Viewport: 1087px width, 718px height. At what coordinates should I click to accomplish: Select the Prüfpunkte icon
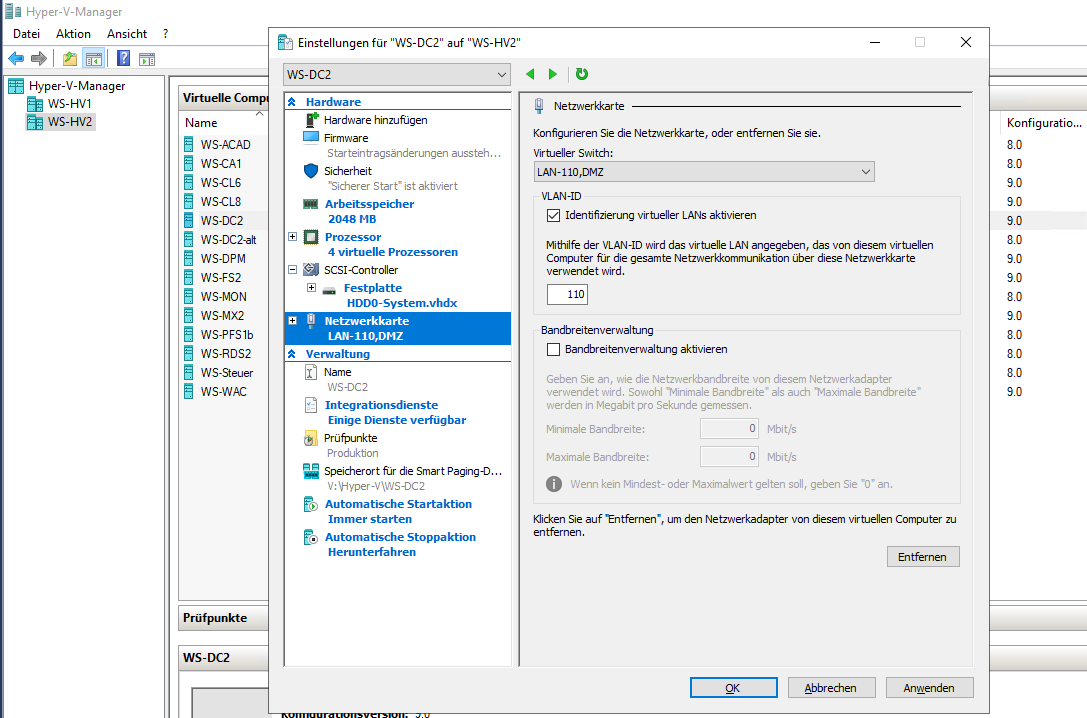pyautogui.click(x=311, y=438)
